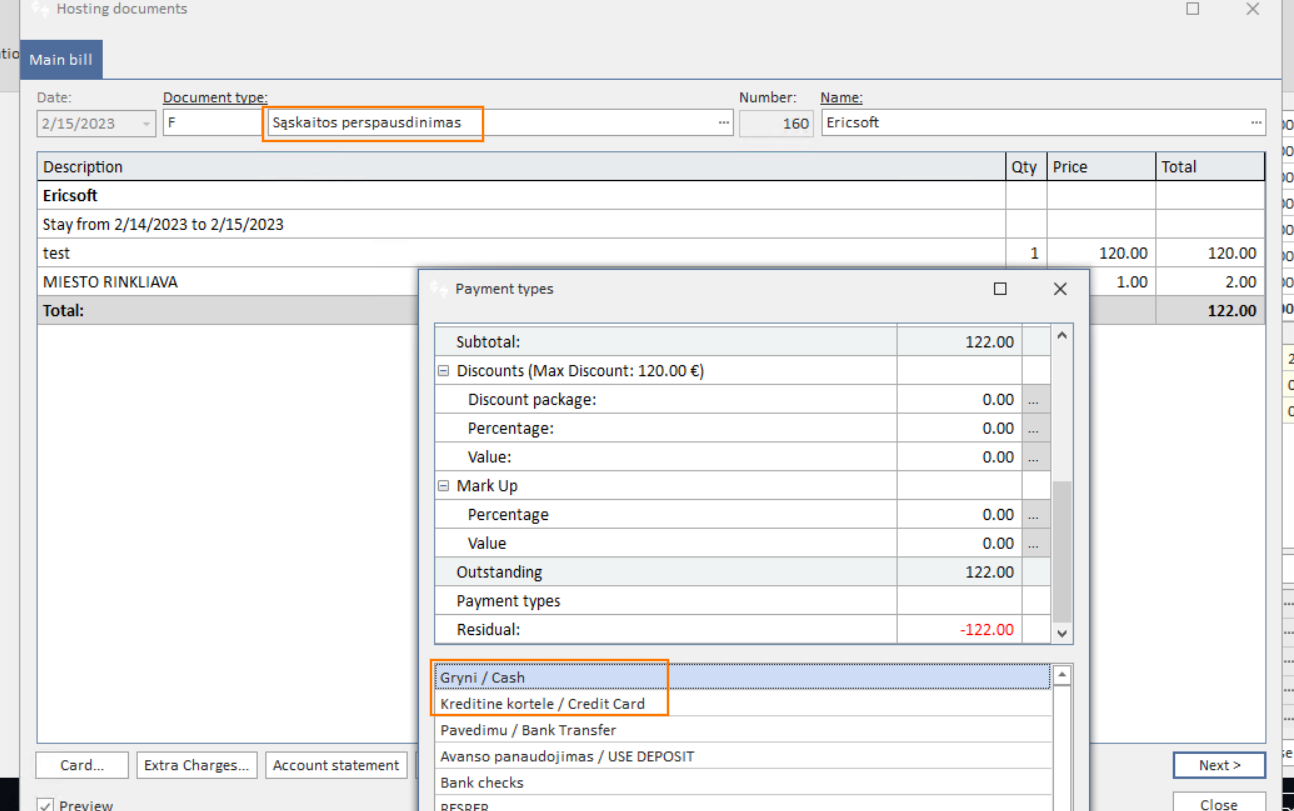The image size is (1294, 811).
Task: Open the Date dropdown showing 2/15/2023
Action: (x=147, y=124)
